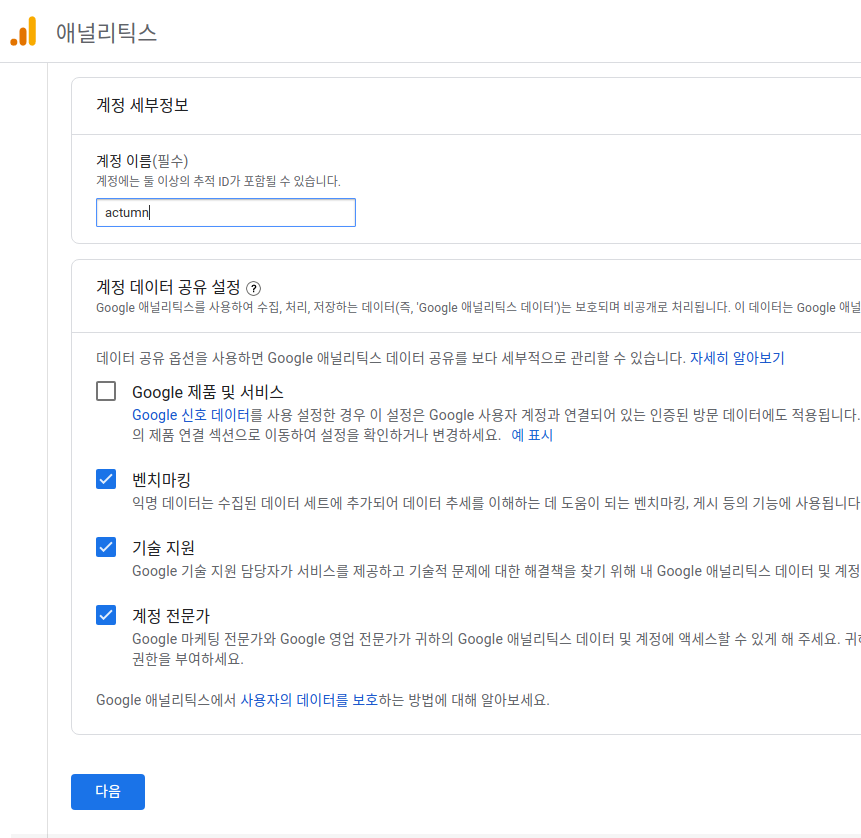The image size is (861, 838).
Task: Click the 계정 세부정보 heading
Action: click(x=142, y=105)
